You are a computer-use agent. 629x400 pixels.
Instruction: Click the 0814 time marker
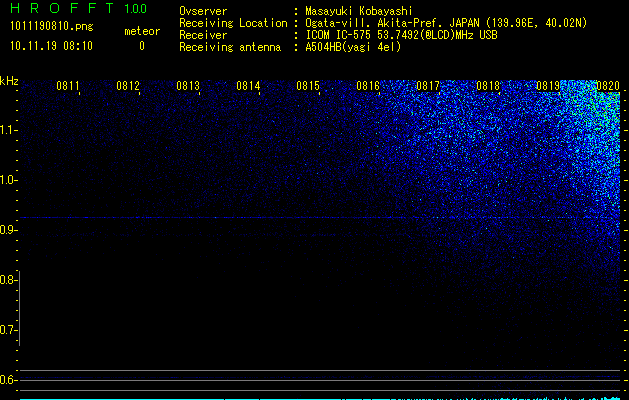(x=248, y=86)
